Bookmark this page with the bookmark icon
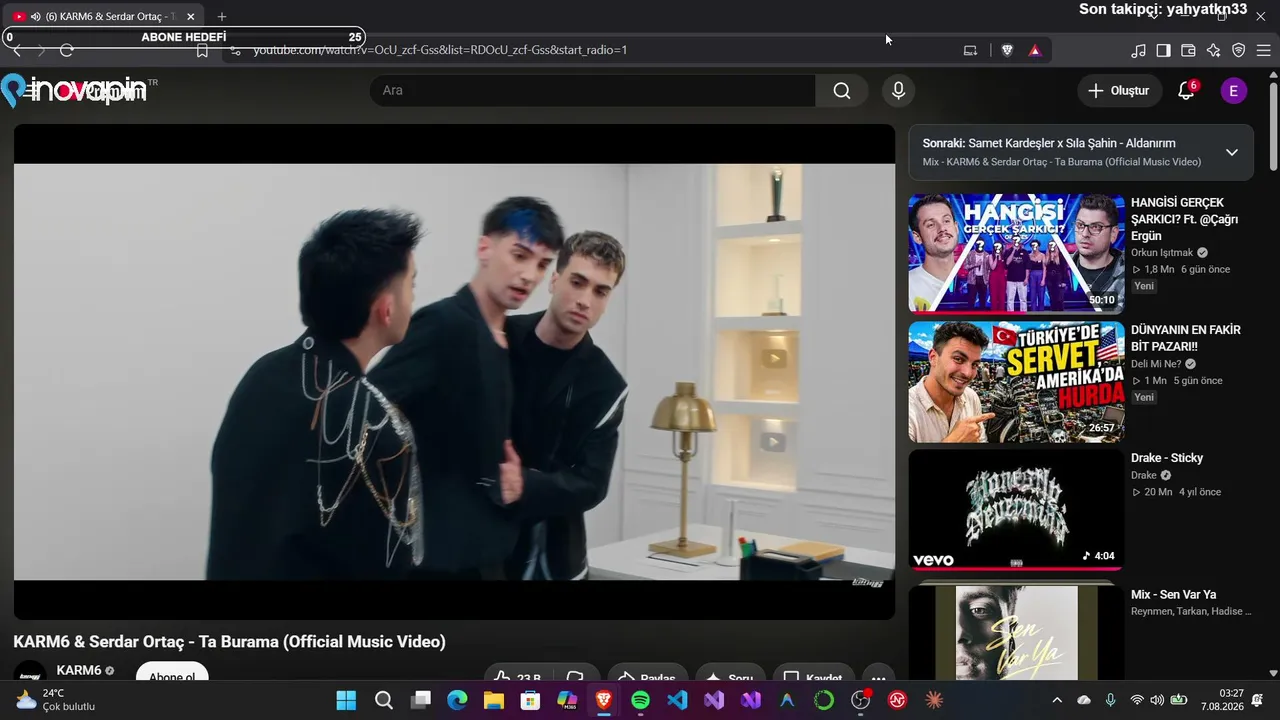 click(202, 50)
